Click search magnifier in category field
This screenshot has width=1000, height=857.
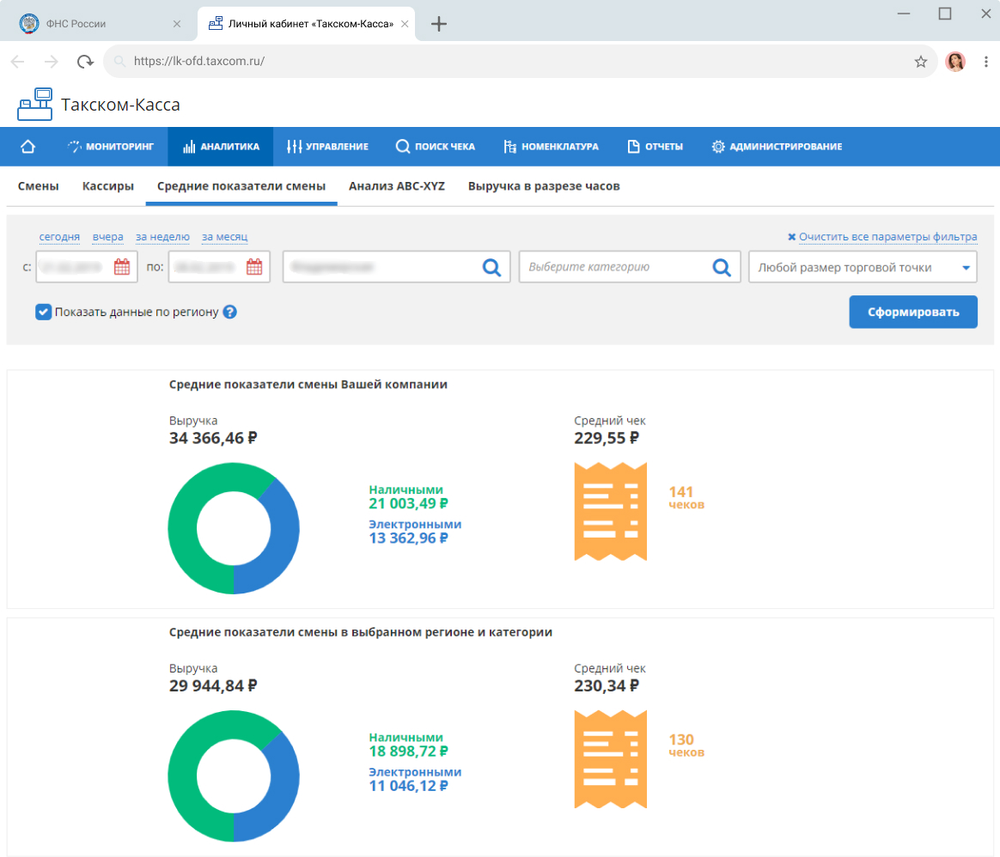click(721, 267)
